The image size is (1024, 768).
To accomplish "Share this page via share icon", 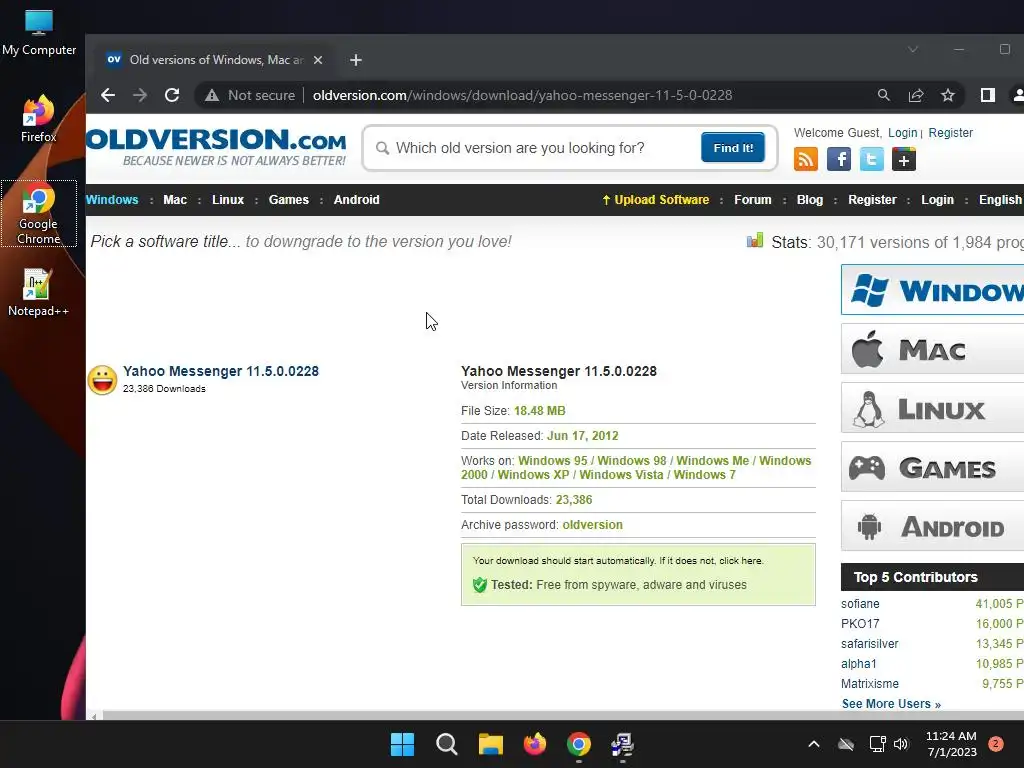I will 916,95.
